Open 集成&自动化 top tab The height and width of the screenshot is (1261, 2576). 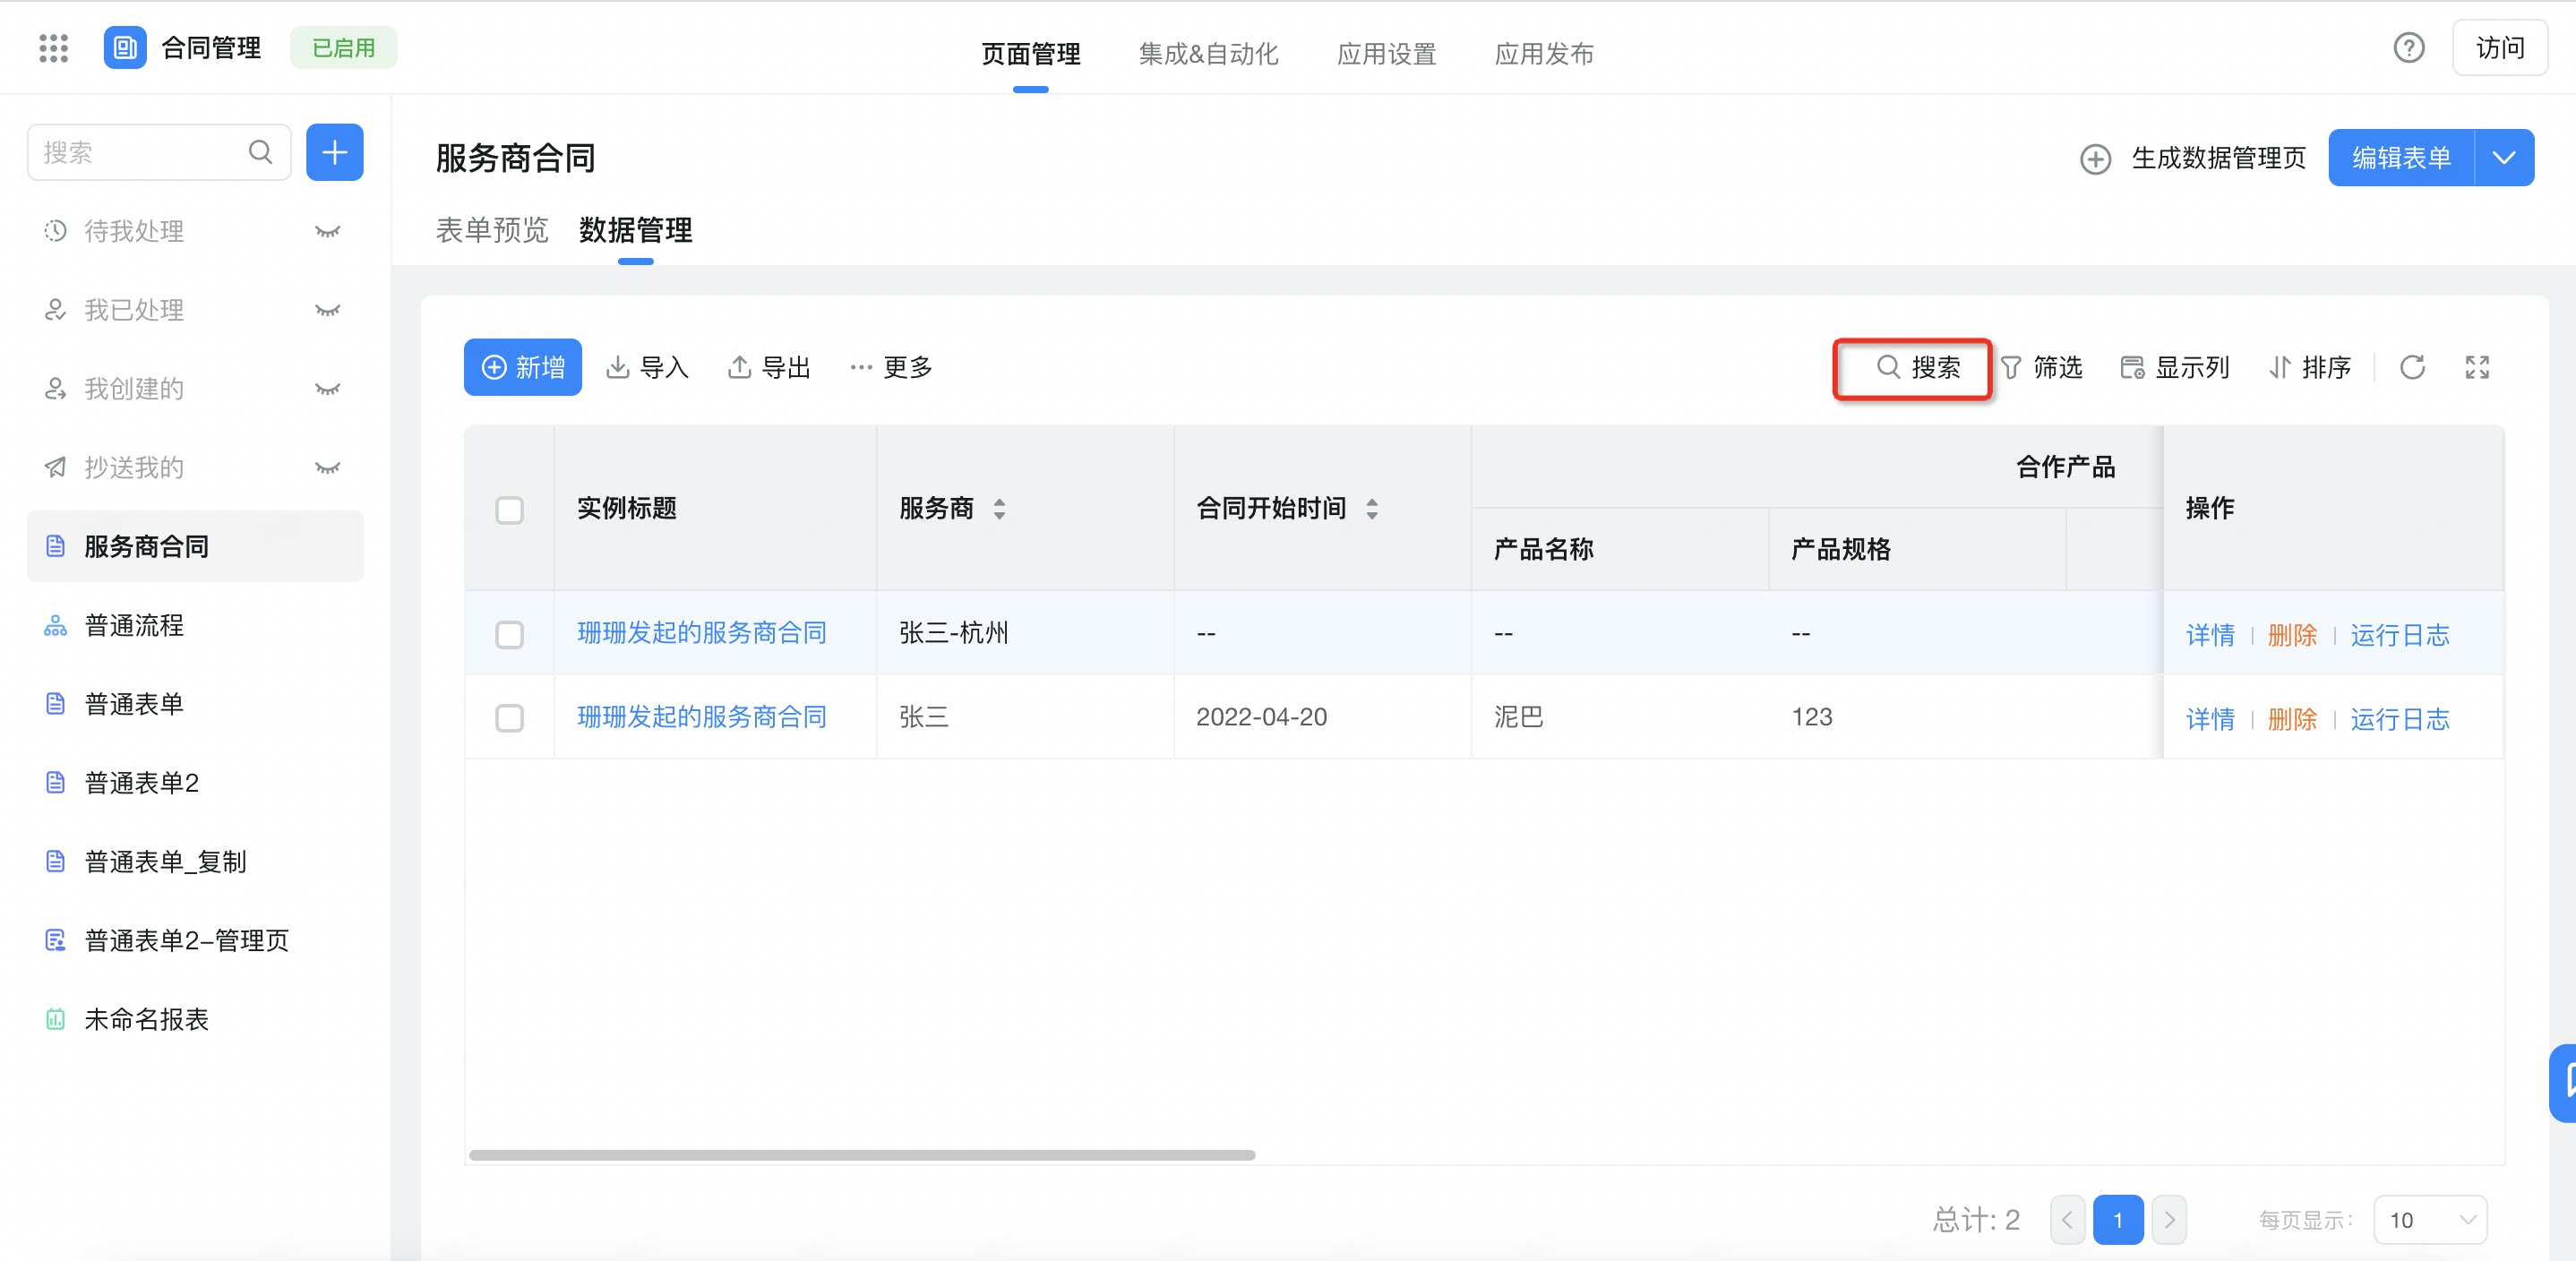1208,53
